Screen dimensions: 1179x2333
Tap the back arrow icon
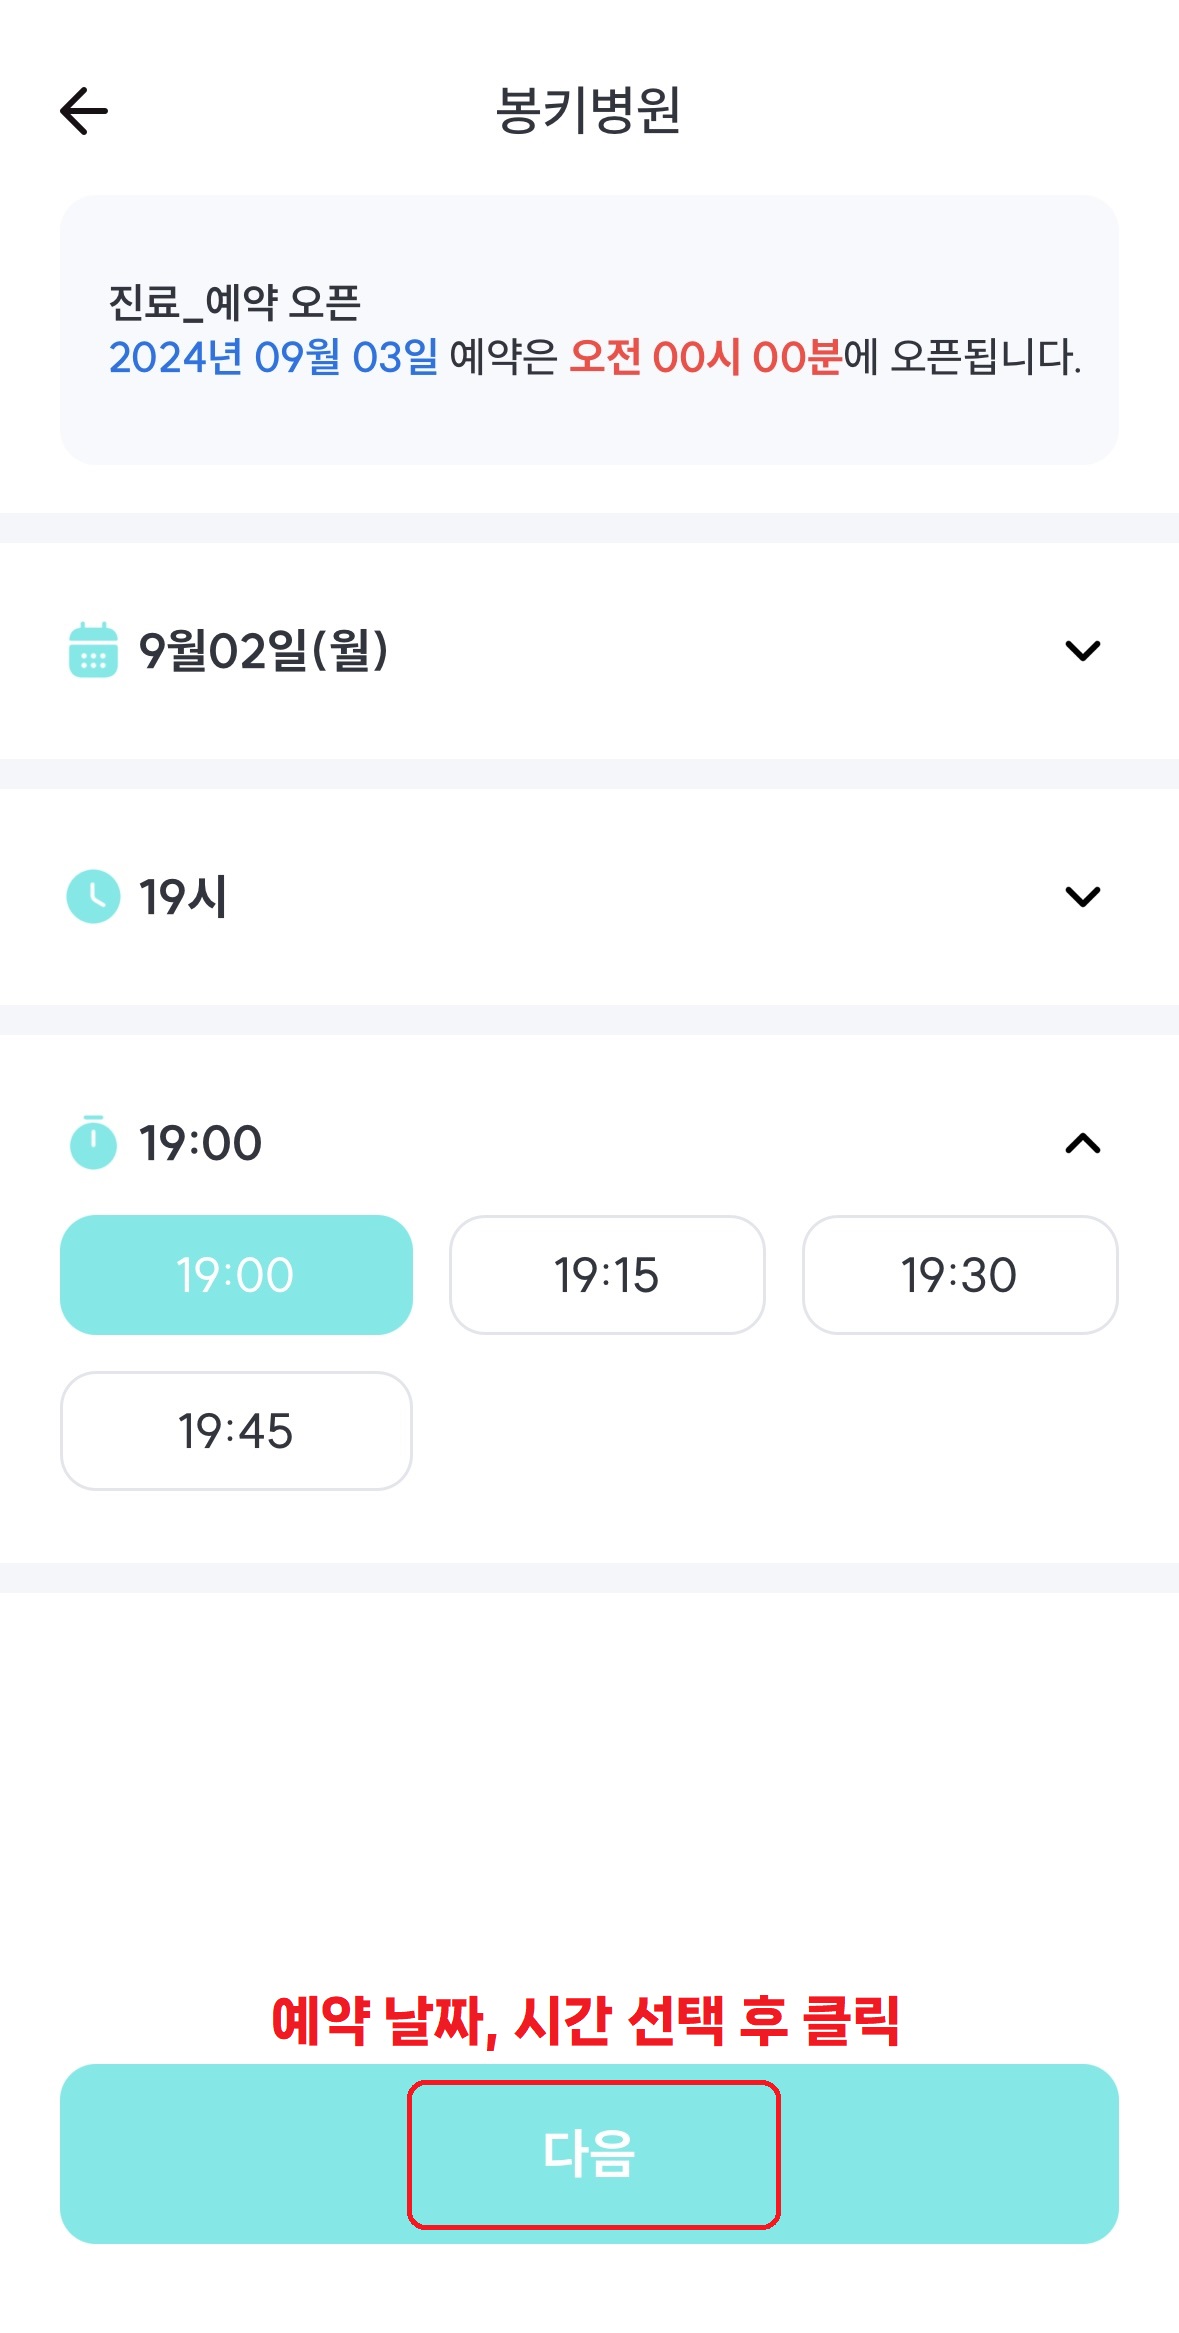point(84,110)
